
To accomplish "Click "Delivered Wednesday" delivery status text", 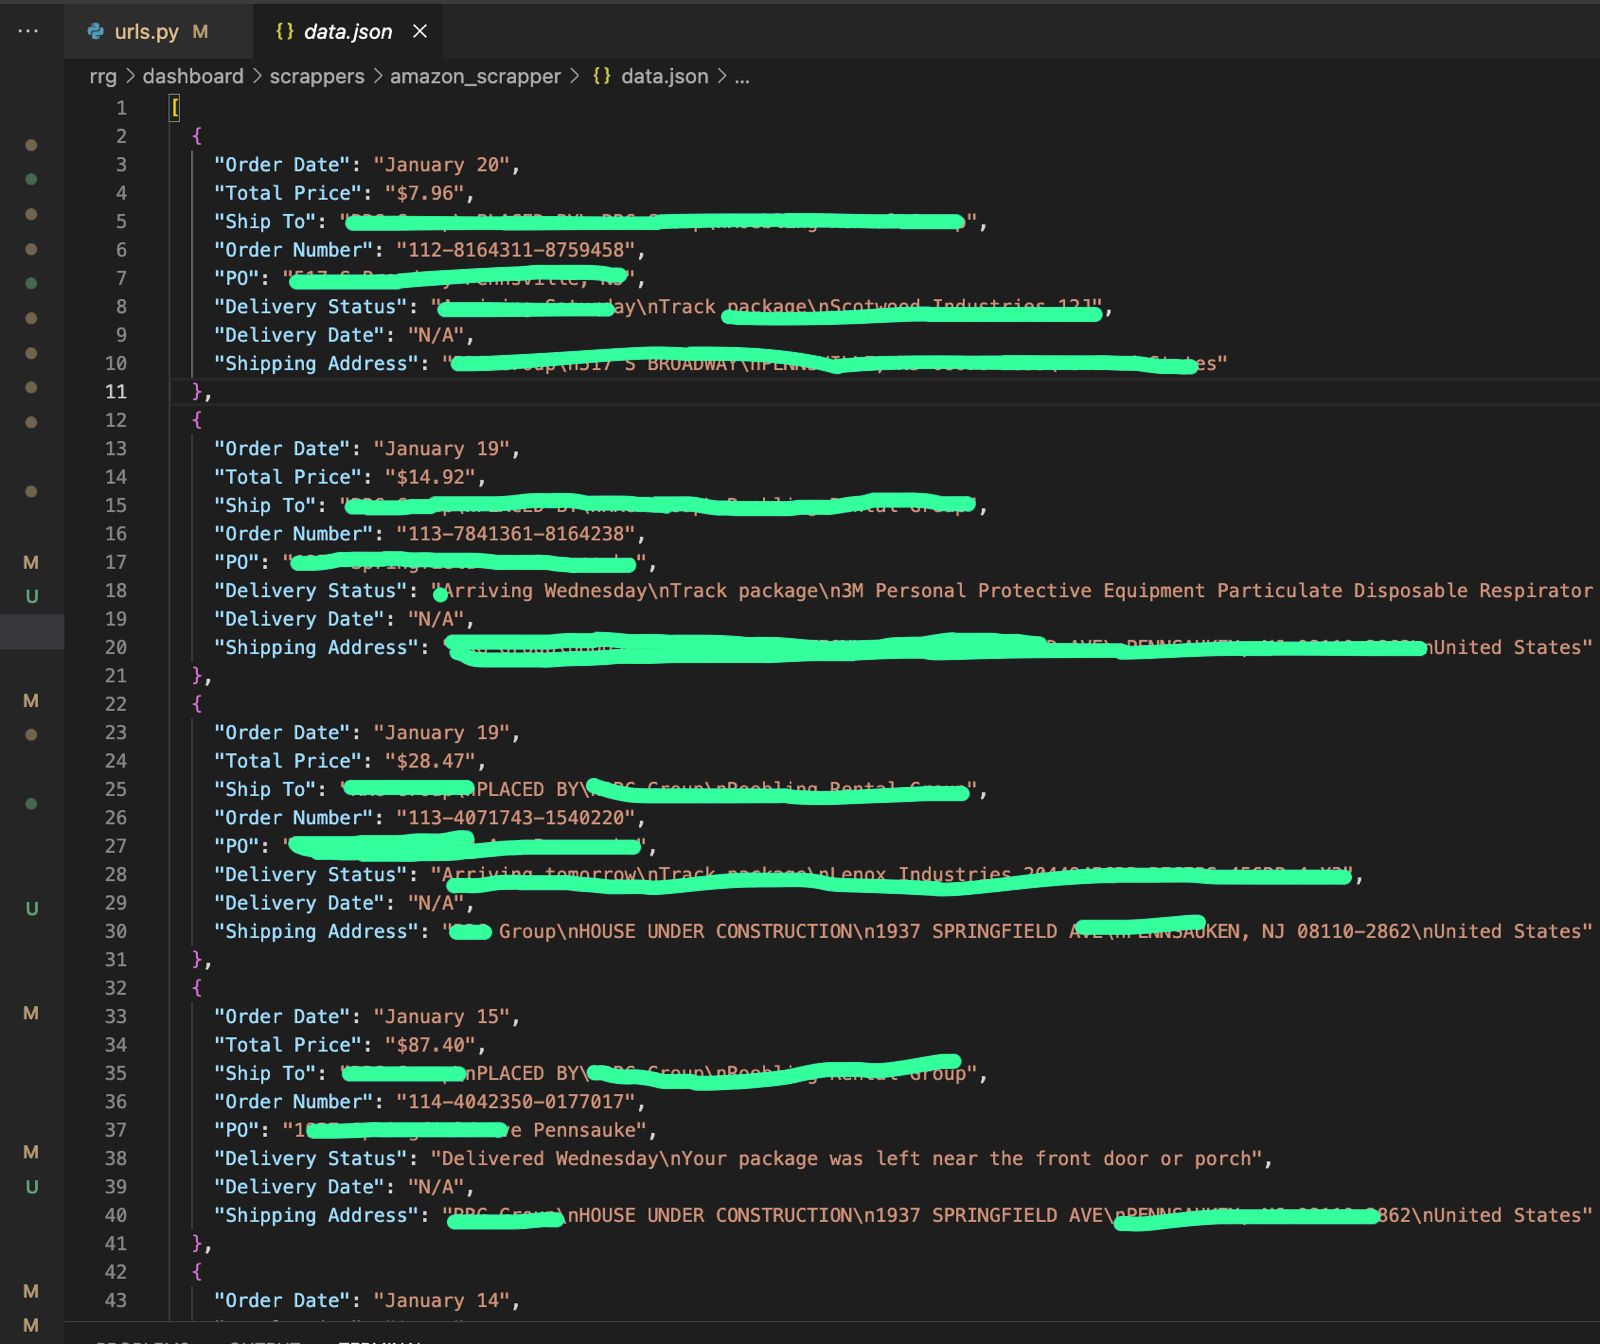I will click(551, 1159).
